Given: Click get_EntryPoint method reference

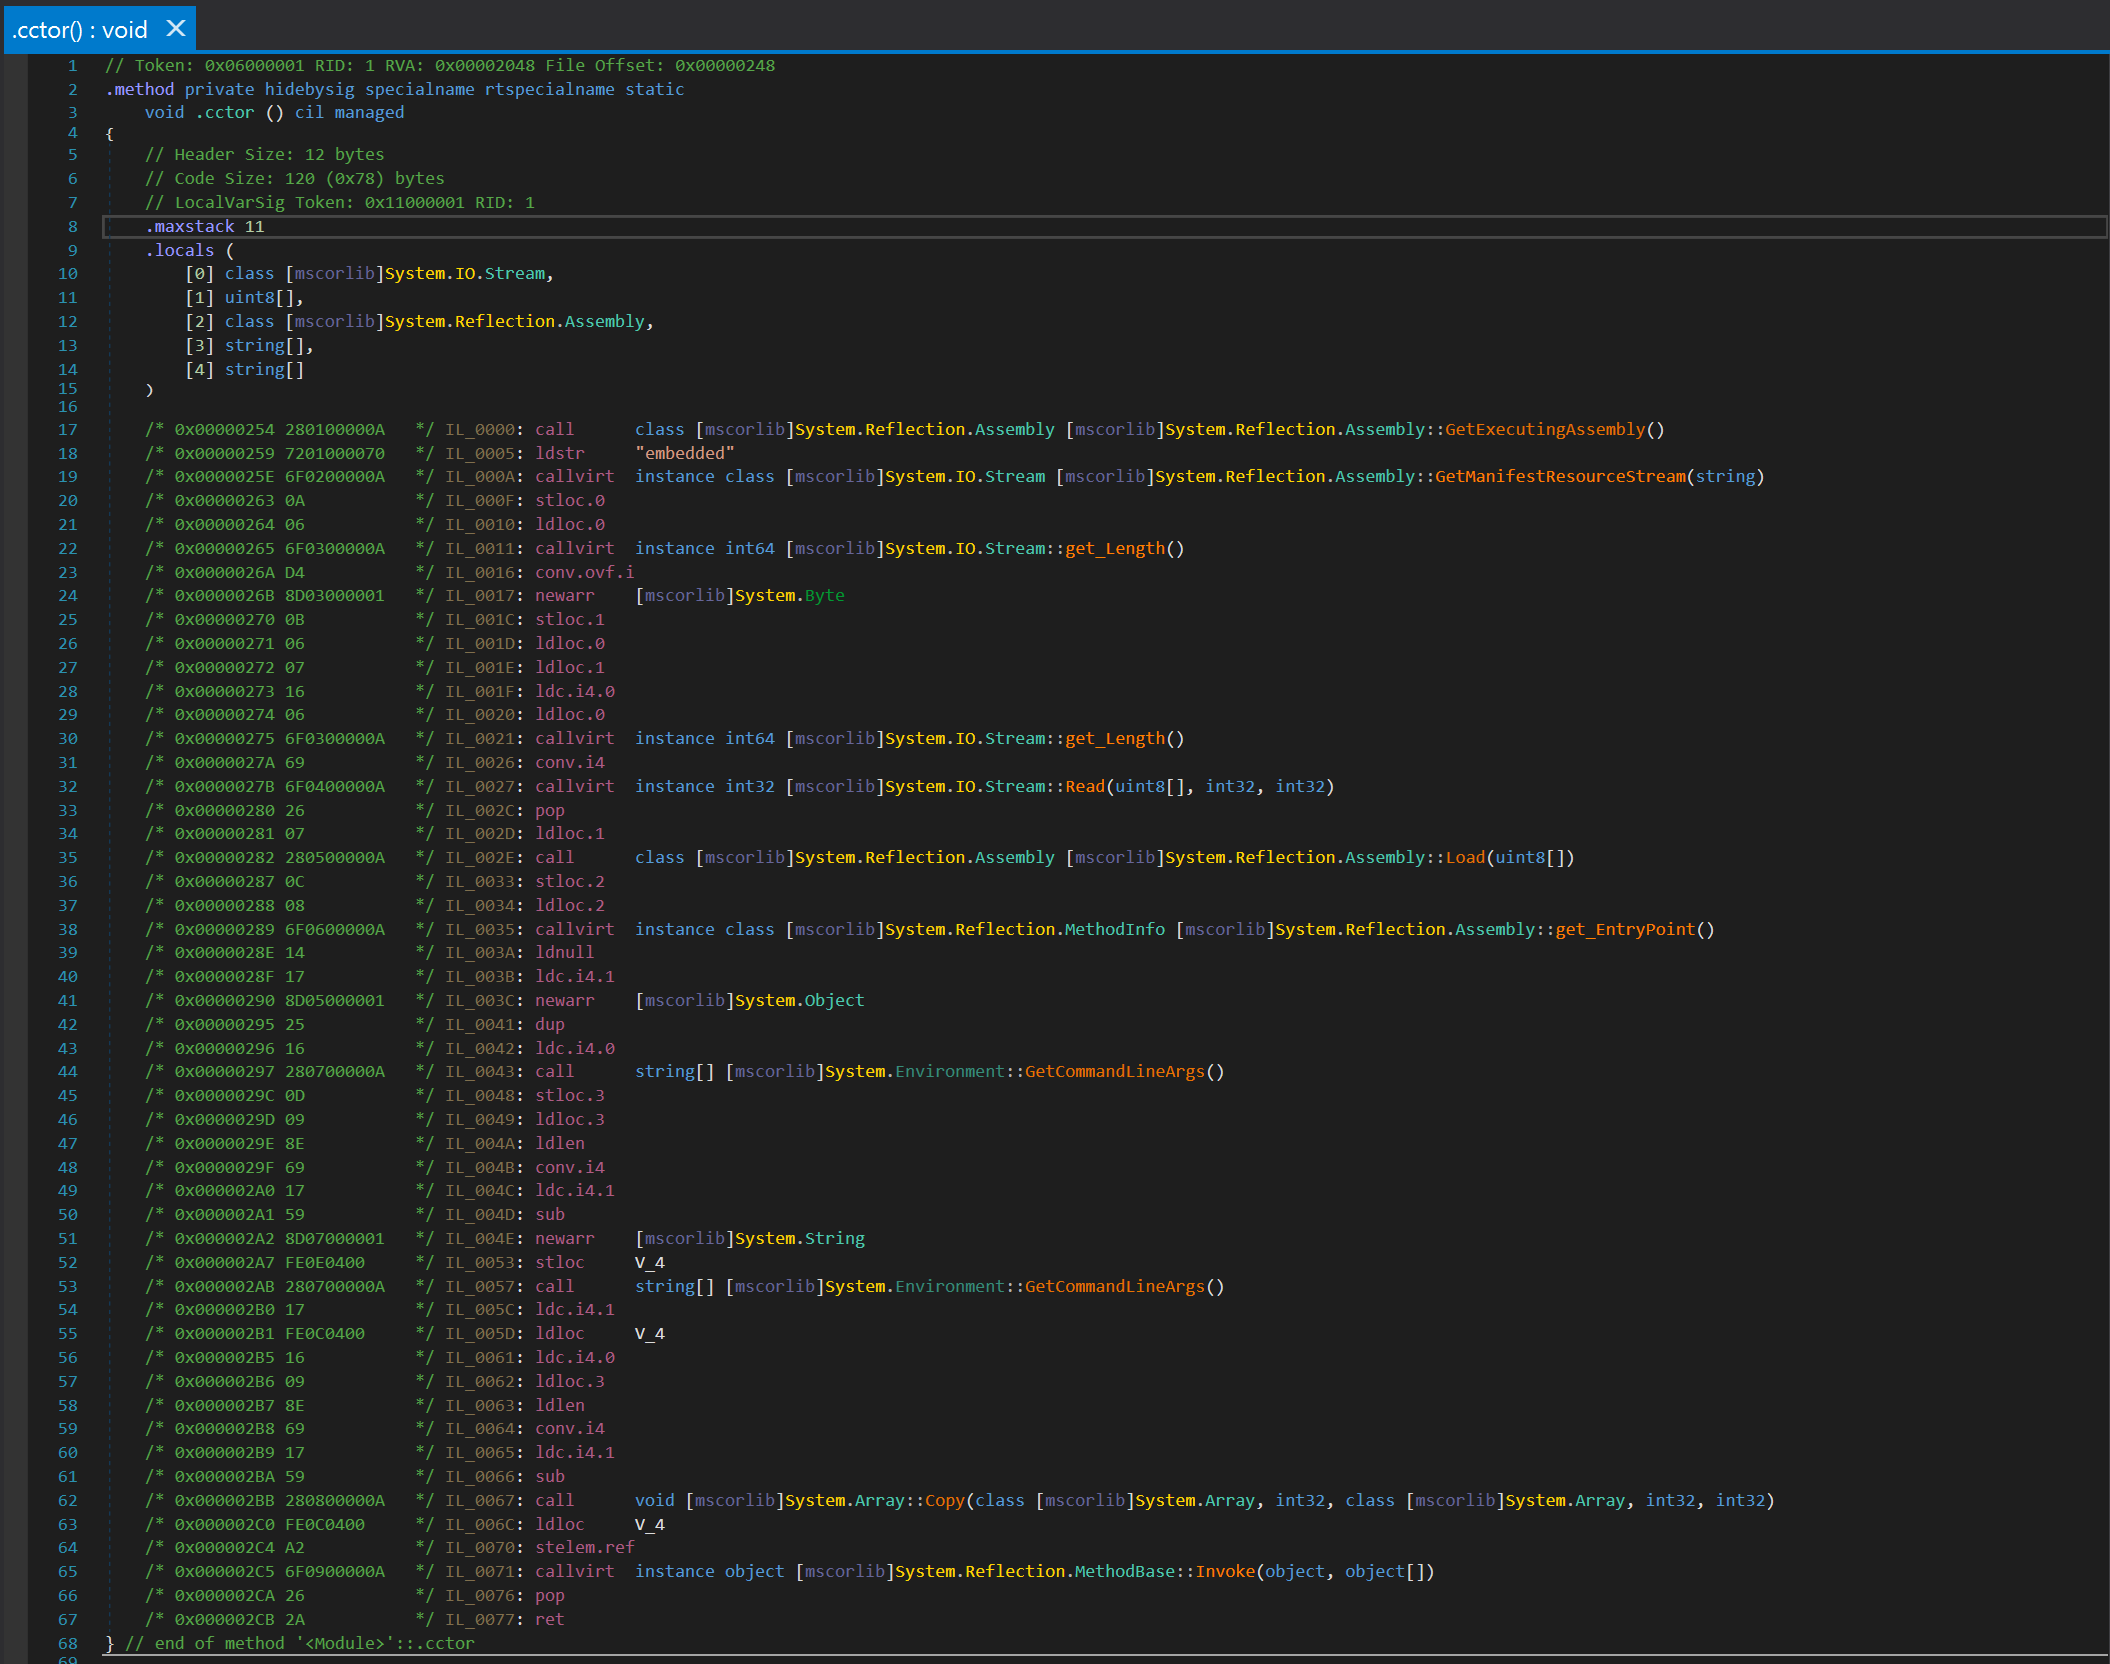Looking at the screenshot, I should 1625,929.
